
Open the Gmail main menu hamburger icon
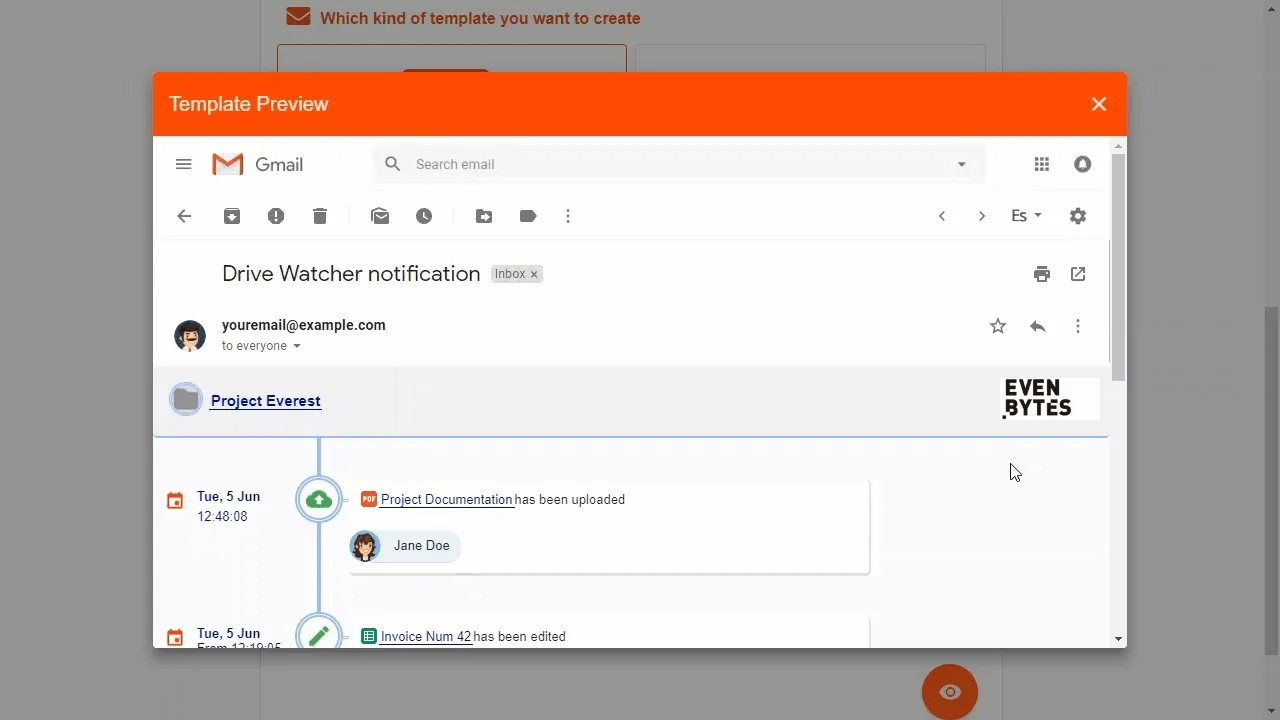coord(183,164)
